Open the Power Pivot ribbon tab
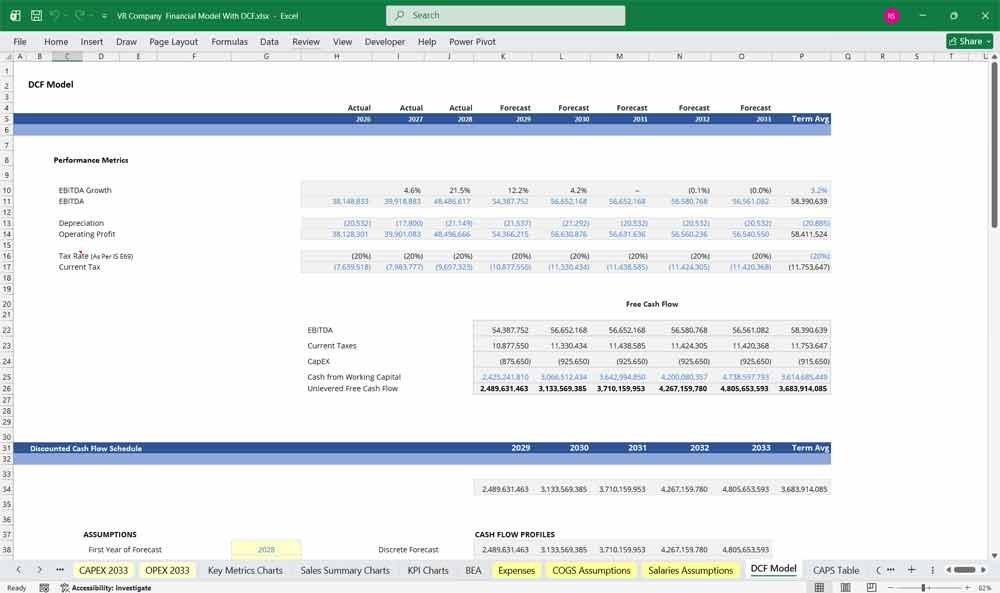 coord(472,41)
